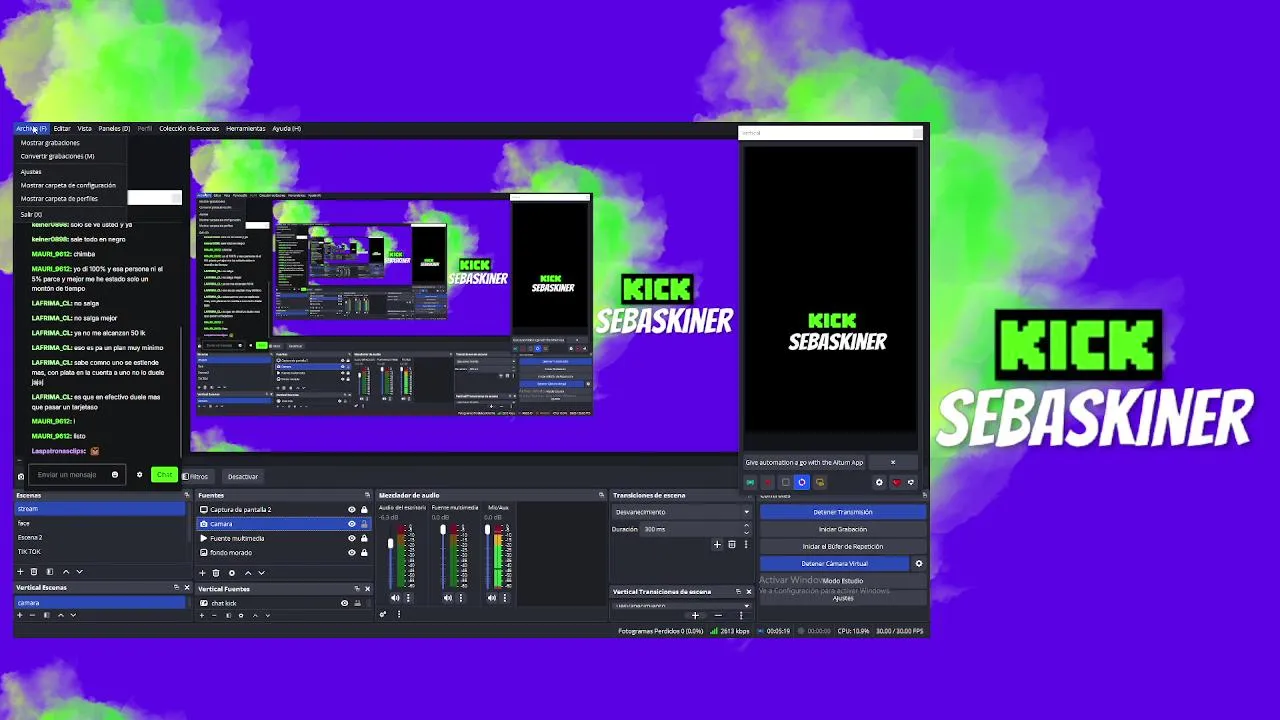This screenshot has height=720, width=1280.
Task: Adjust Mic/Aux volume slider
Action: 487,529
